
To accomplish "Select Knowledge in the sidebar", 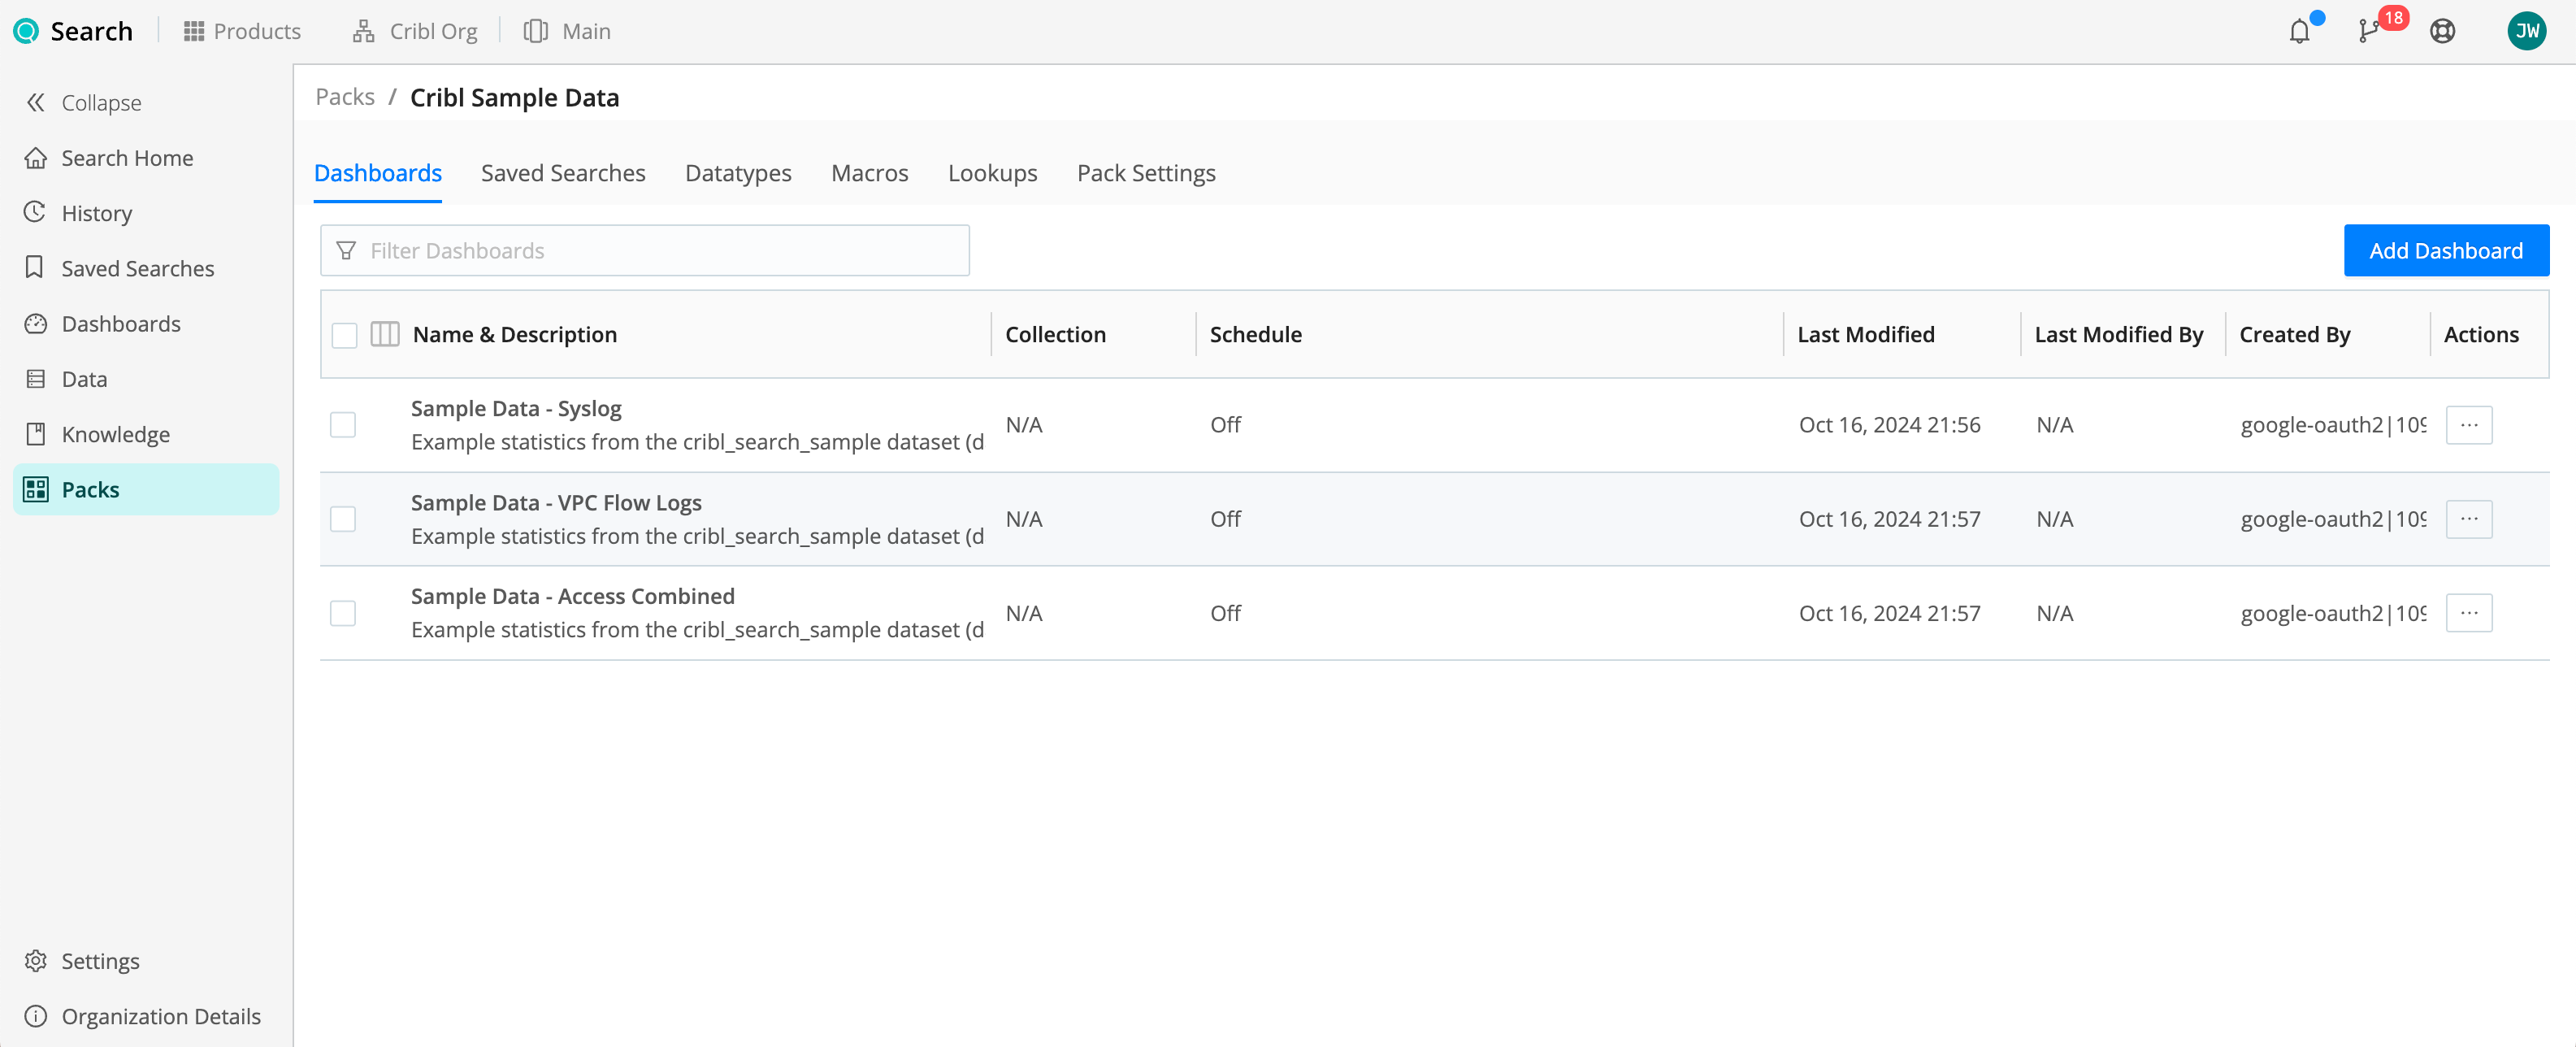I will coord(115,434).
